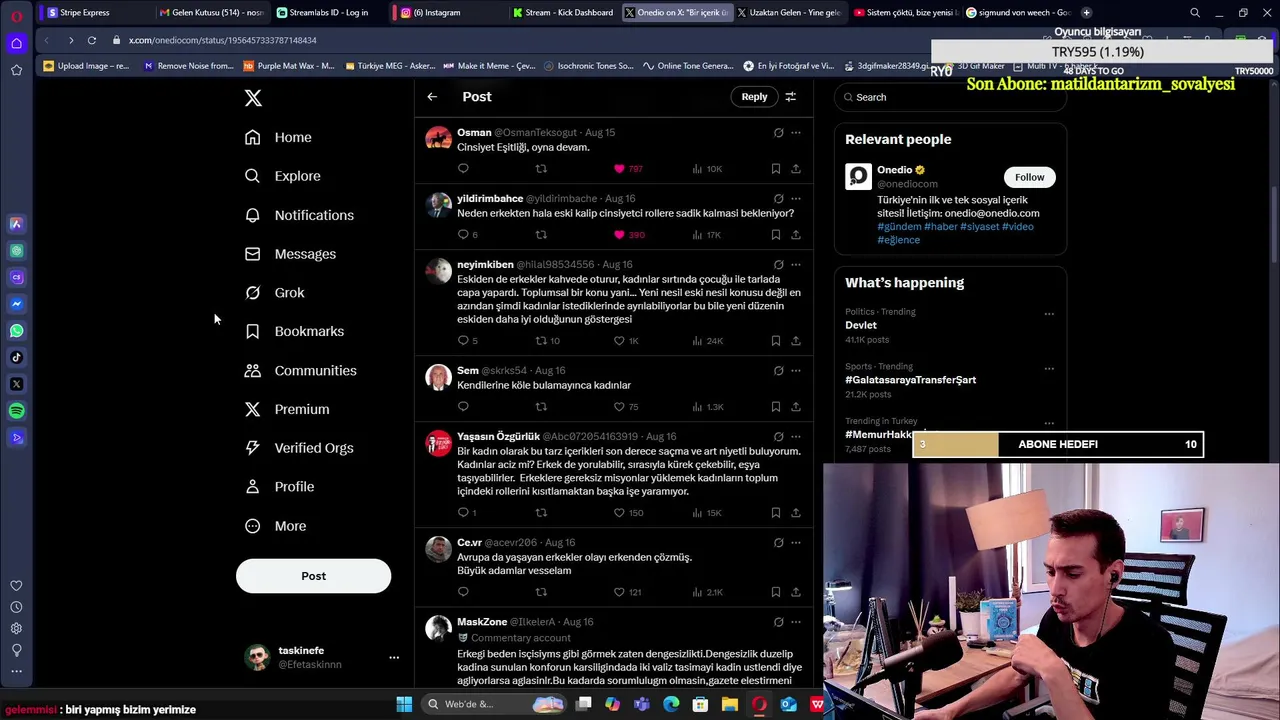Reply to Osman's post

[x=463, y=169]
